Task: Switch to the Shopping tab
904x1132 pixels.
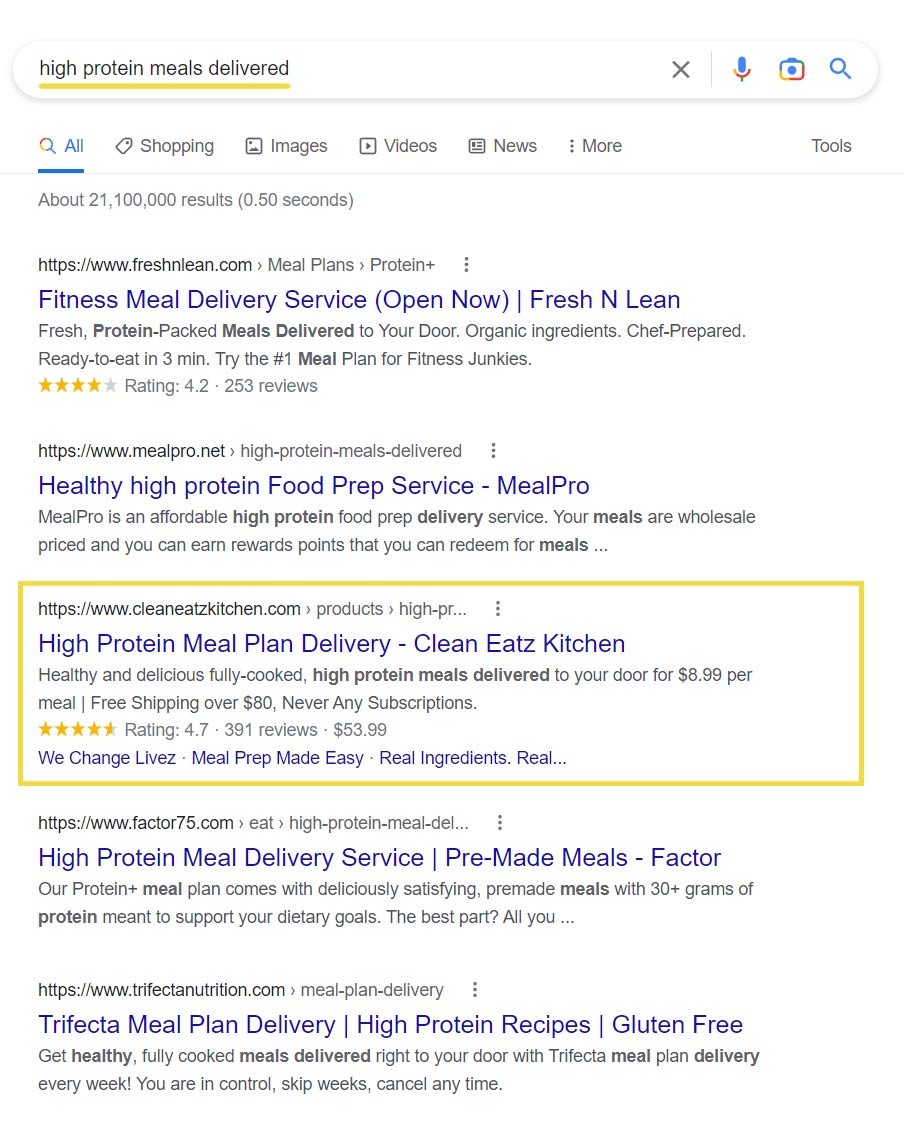Action: [165, 146]
